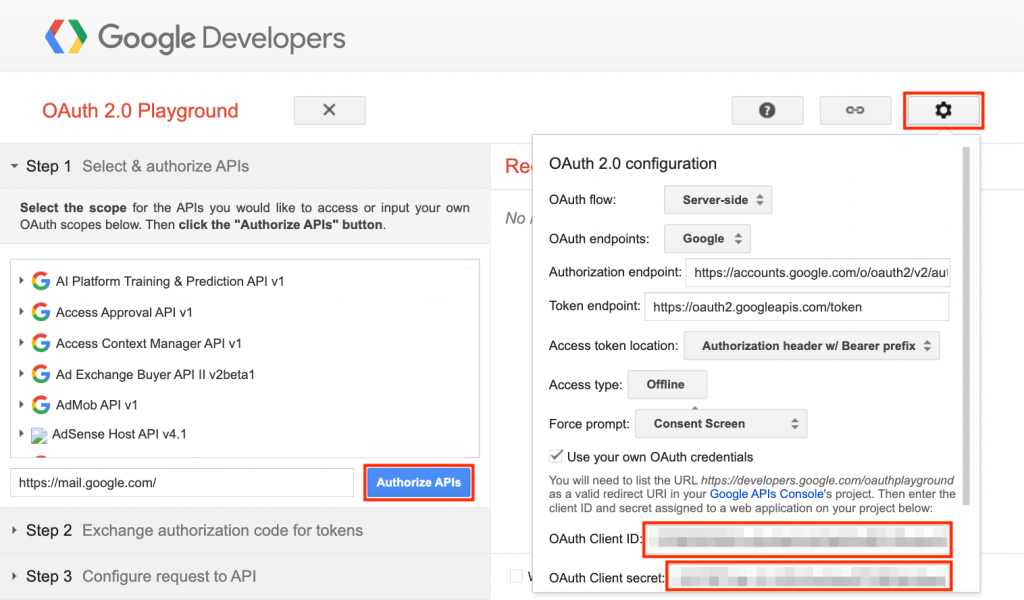This screenshot has width=1024, height=600.
Task: Open the Google APIs Console link
Action: pos(766,494)
